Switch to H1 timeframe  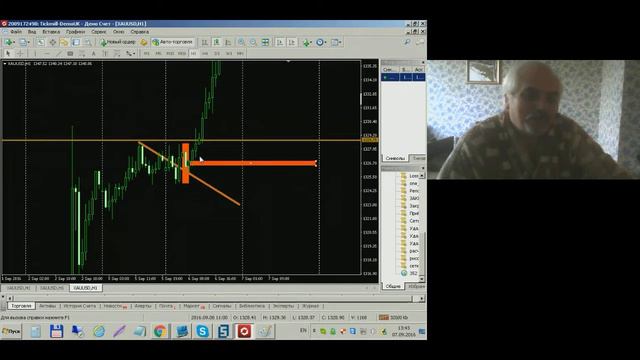point(193,53)
